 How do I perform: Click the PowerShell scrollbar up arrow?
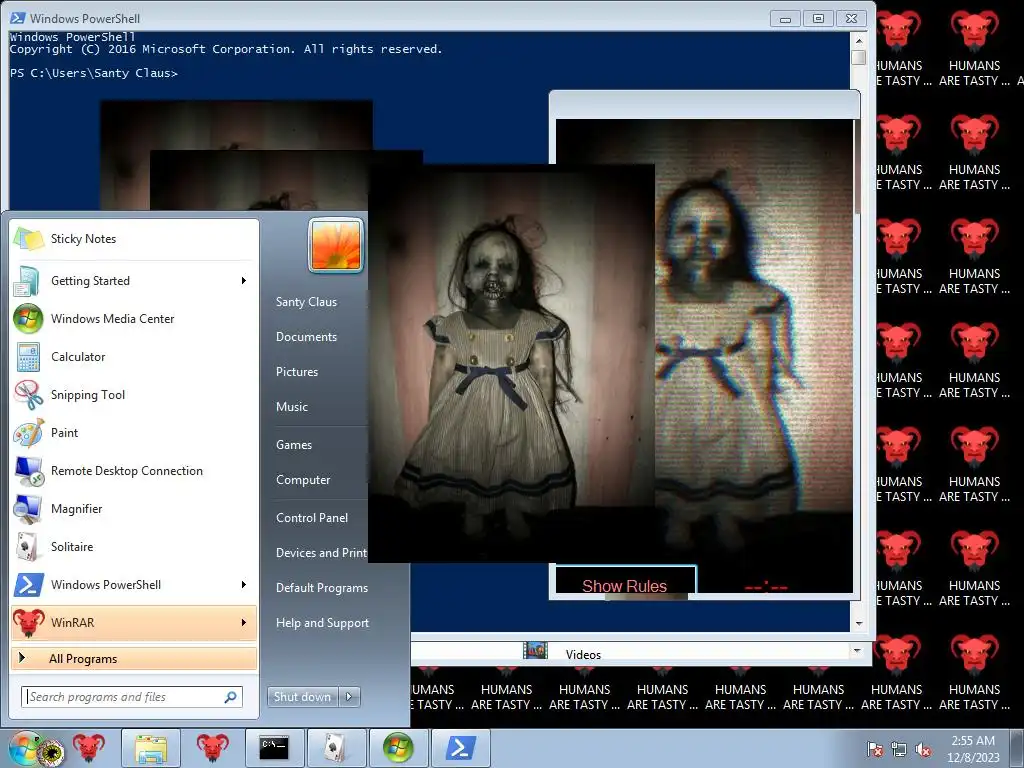pyautogui.click(x=859, y=40)
